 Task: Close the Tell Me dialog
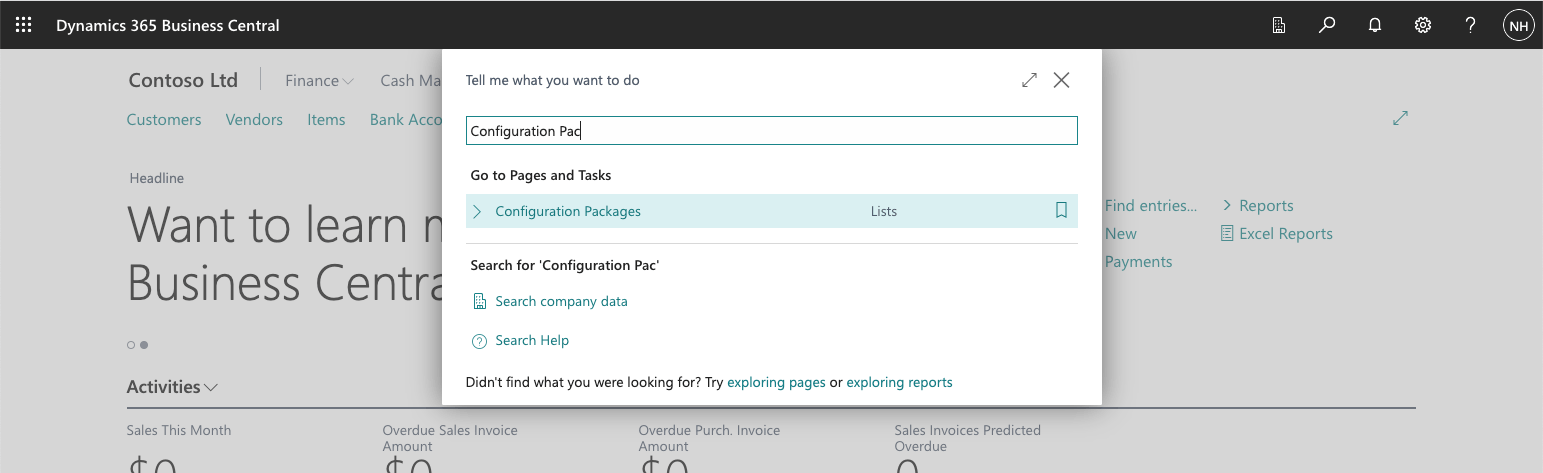tap(1061, 80)
